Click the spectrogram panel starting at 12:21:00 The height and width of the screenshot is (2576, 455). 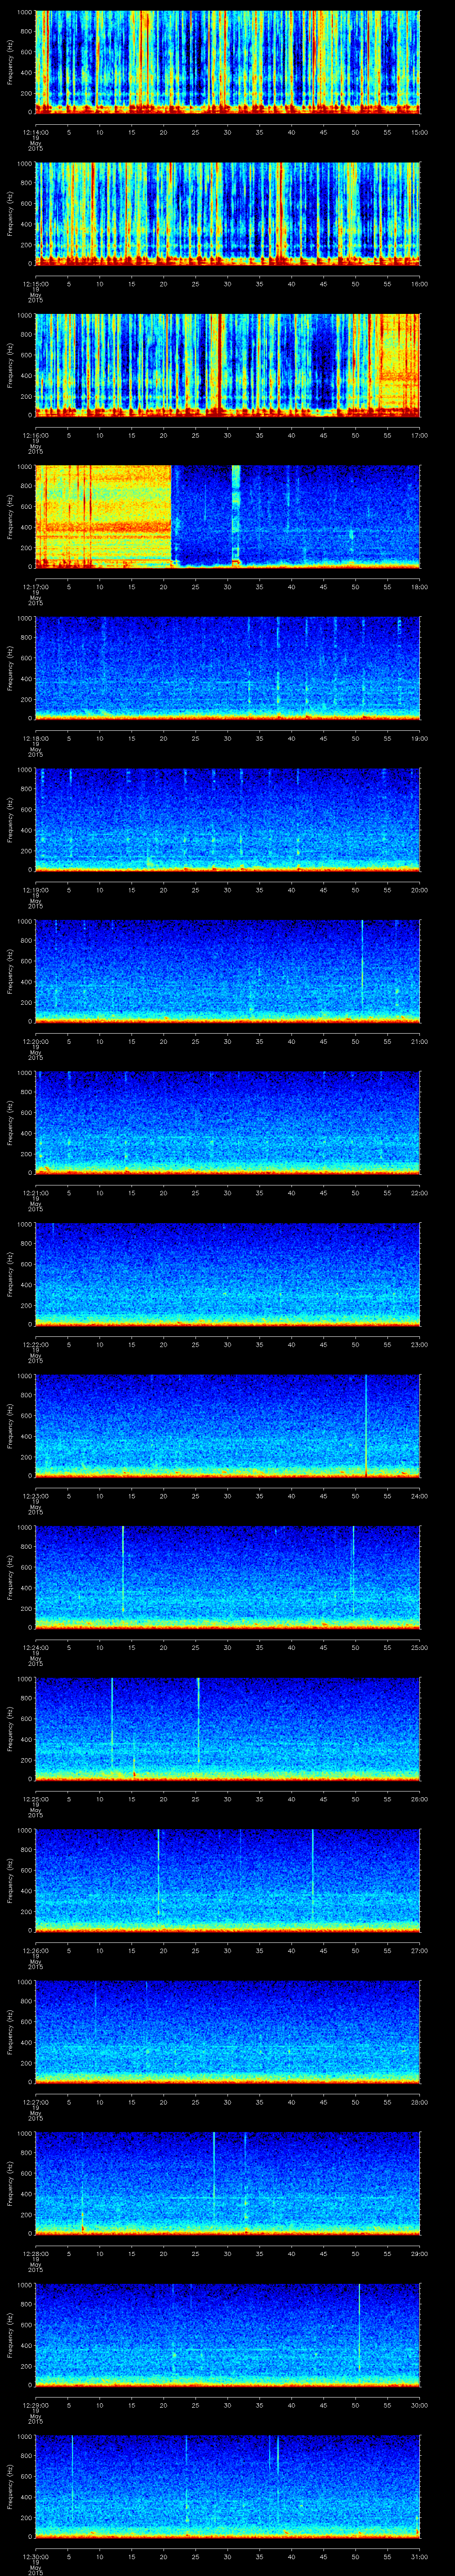coord(228,1123)
